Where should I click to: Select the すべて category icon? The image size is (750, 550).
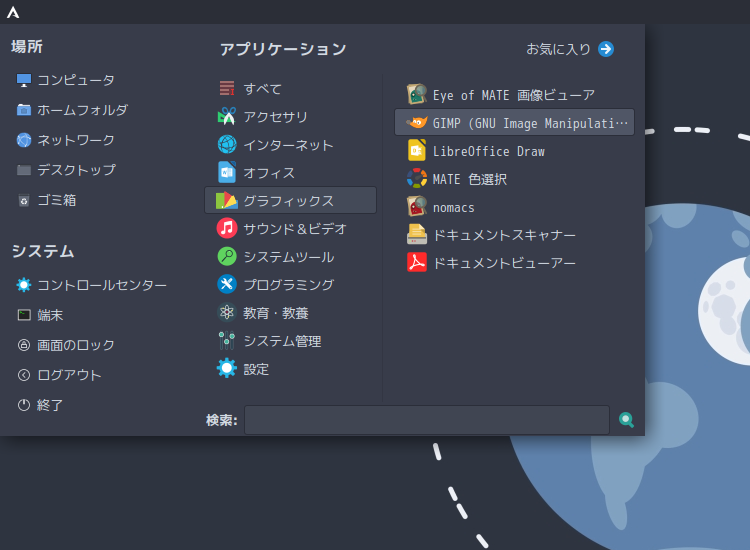tap(227, 88)
